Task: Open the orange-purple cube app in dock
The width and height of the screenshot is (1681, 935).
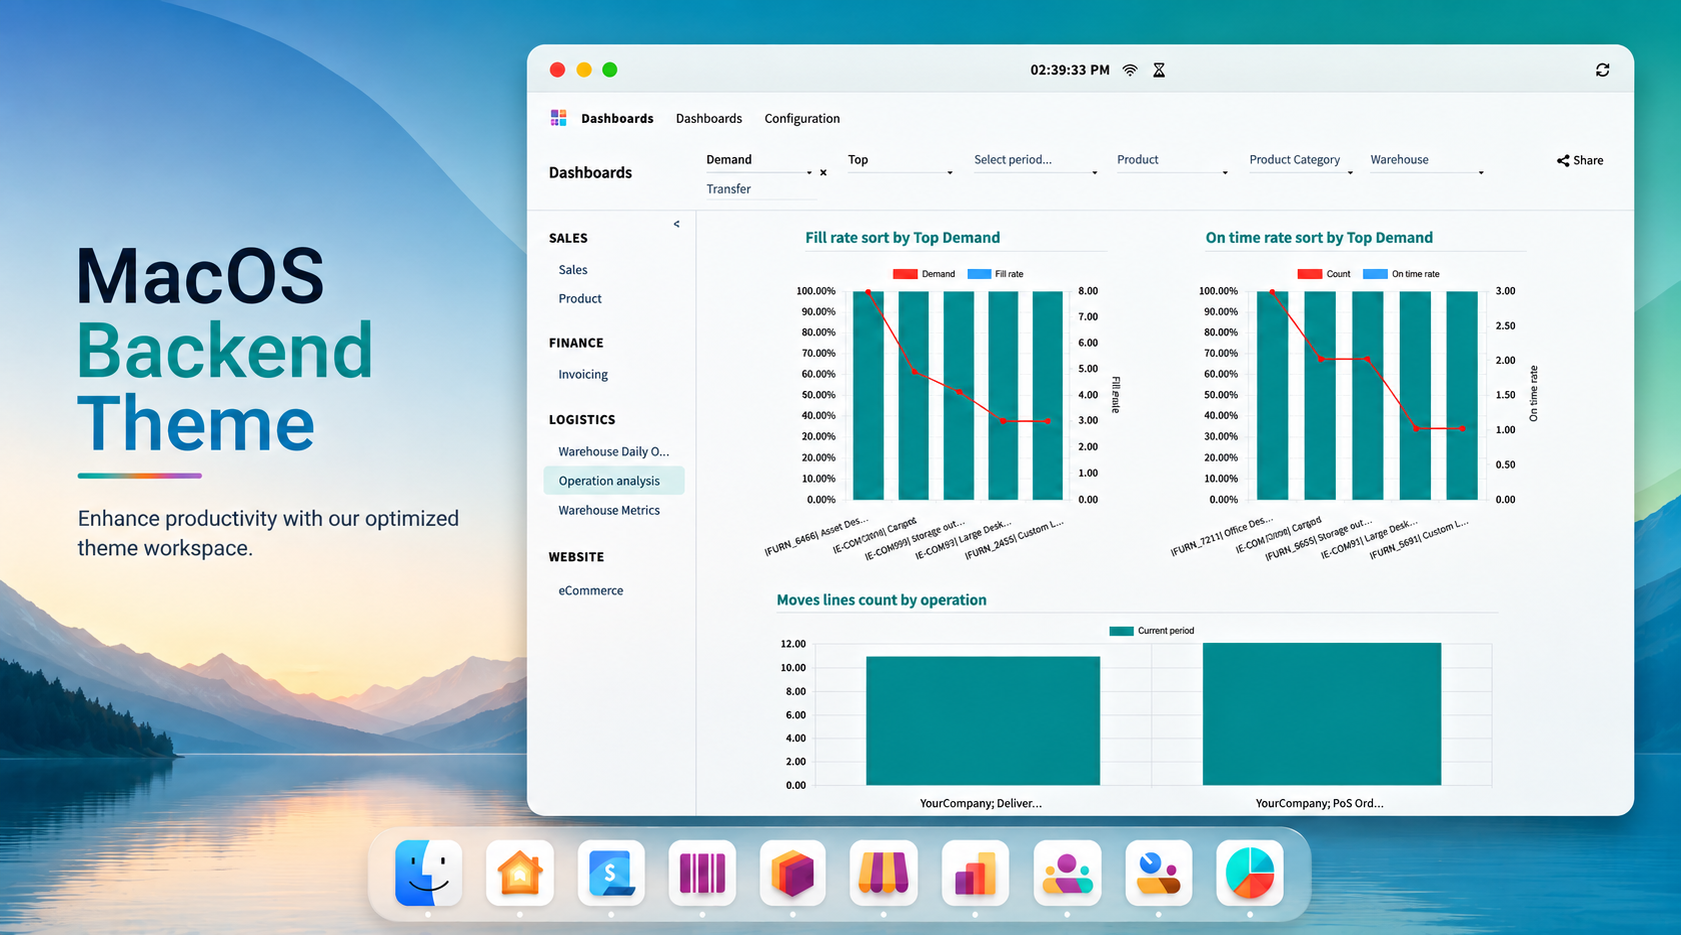Action: (793, 873)
